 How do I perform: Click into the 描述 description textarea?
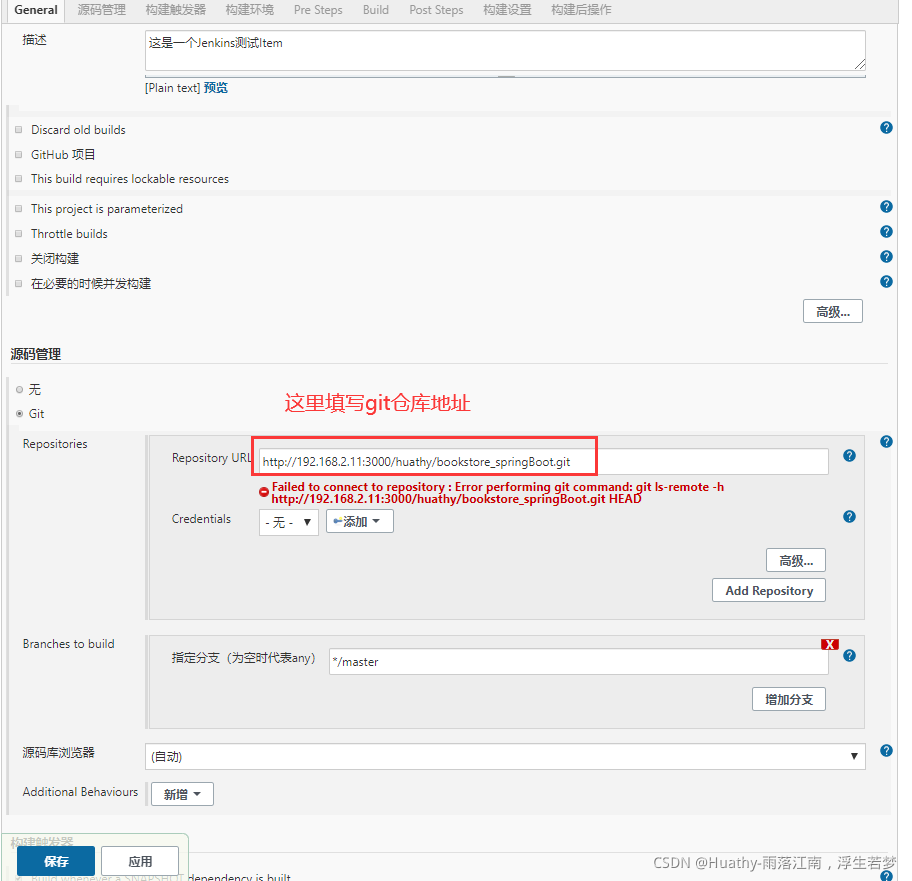(505, 51)
